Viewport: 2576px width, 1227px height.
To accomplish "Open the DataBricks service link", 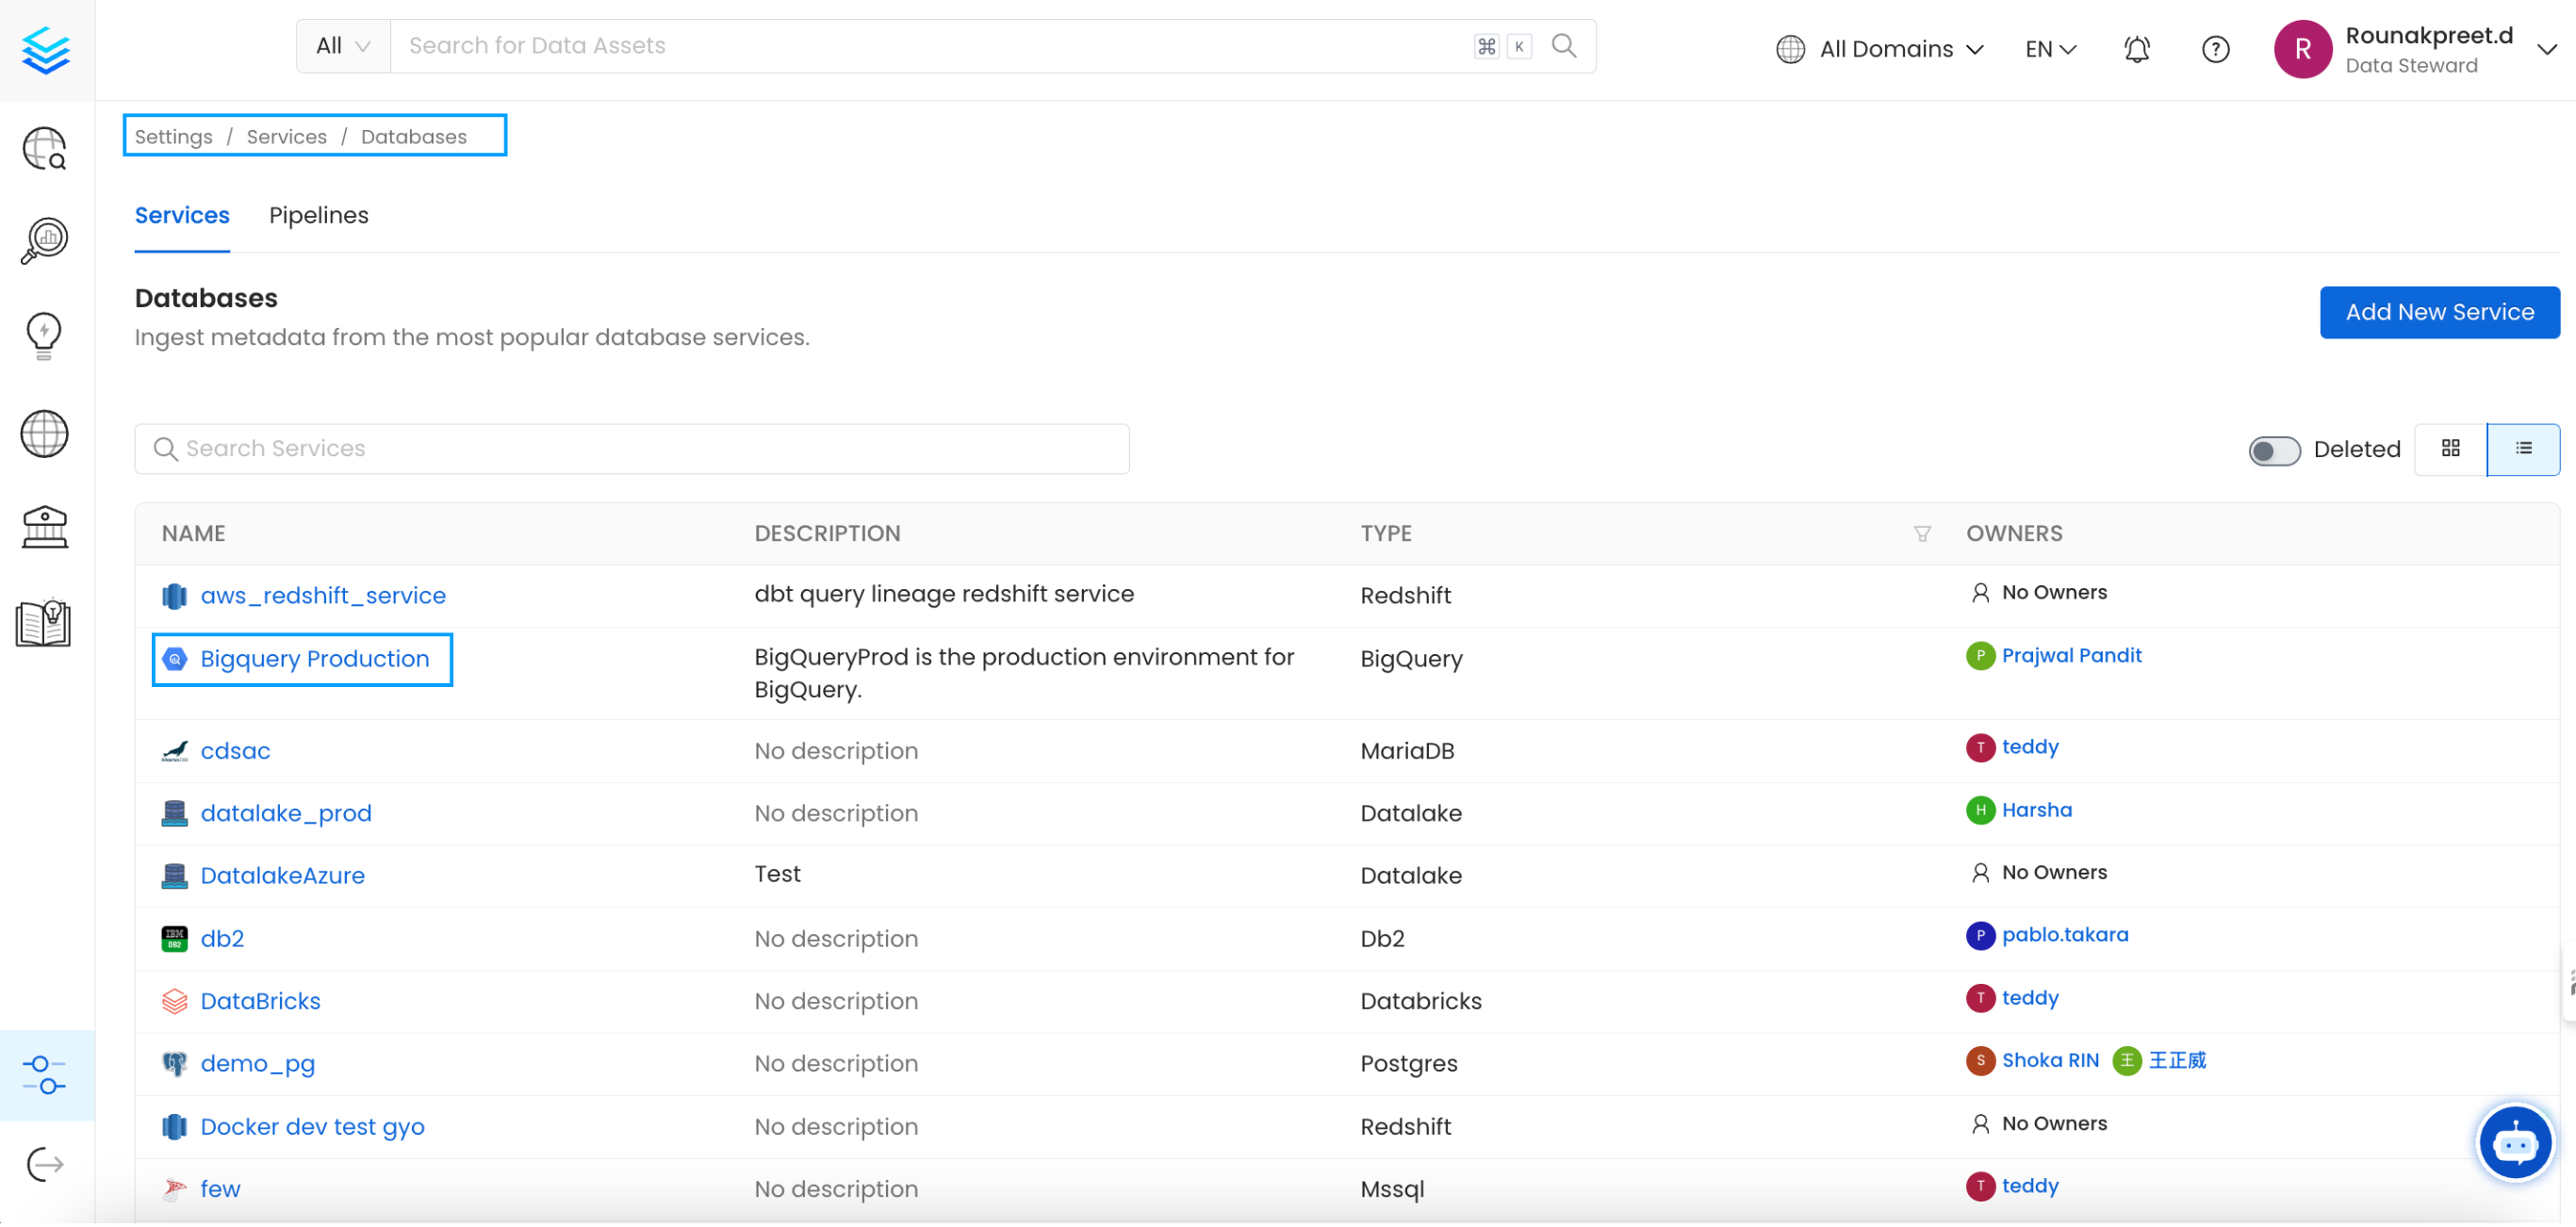I will point(261,1003).
